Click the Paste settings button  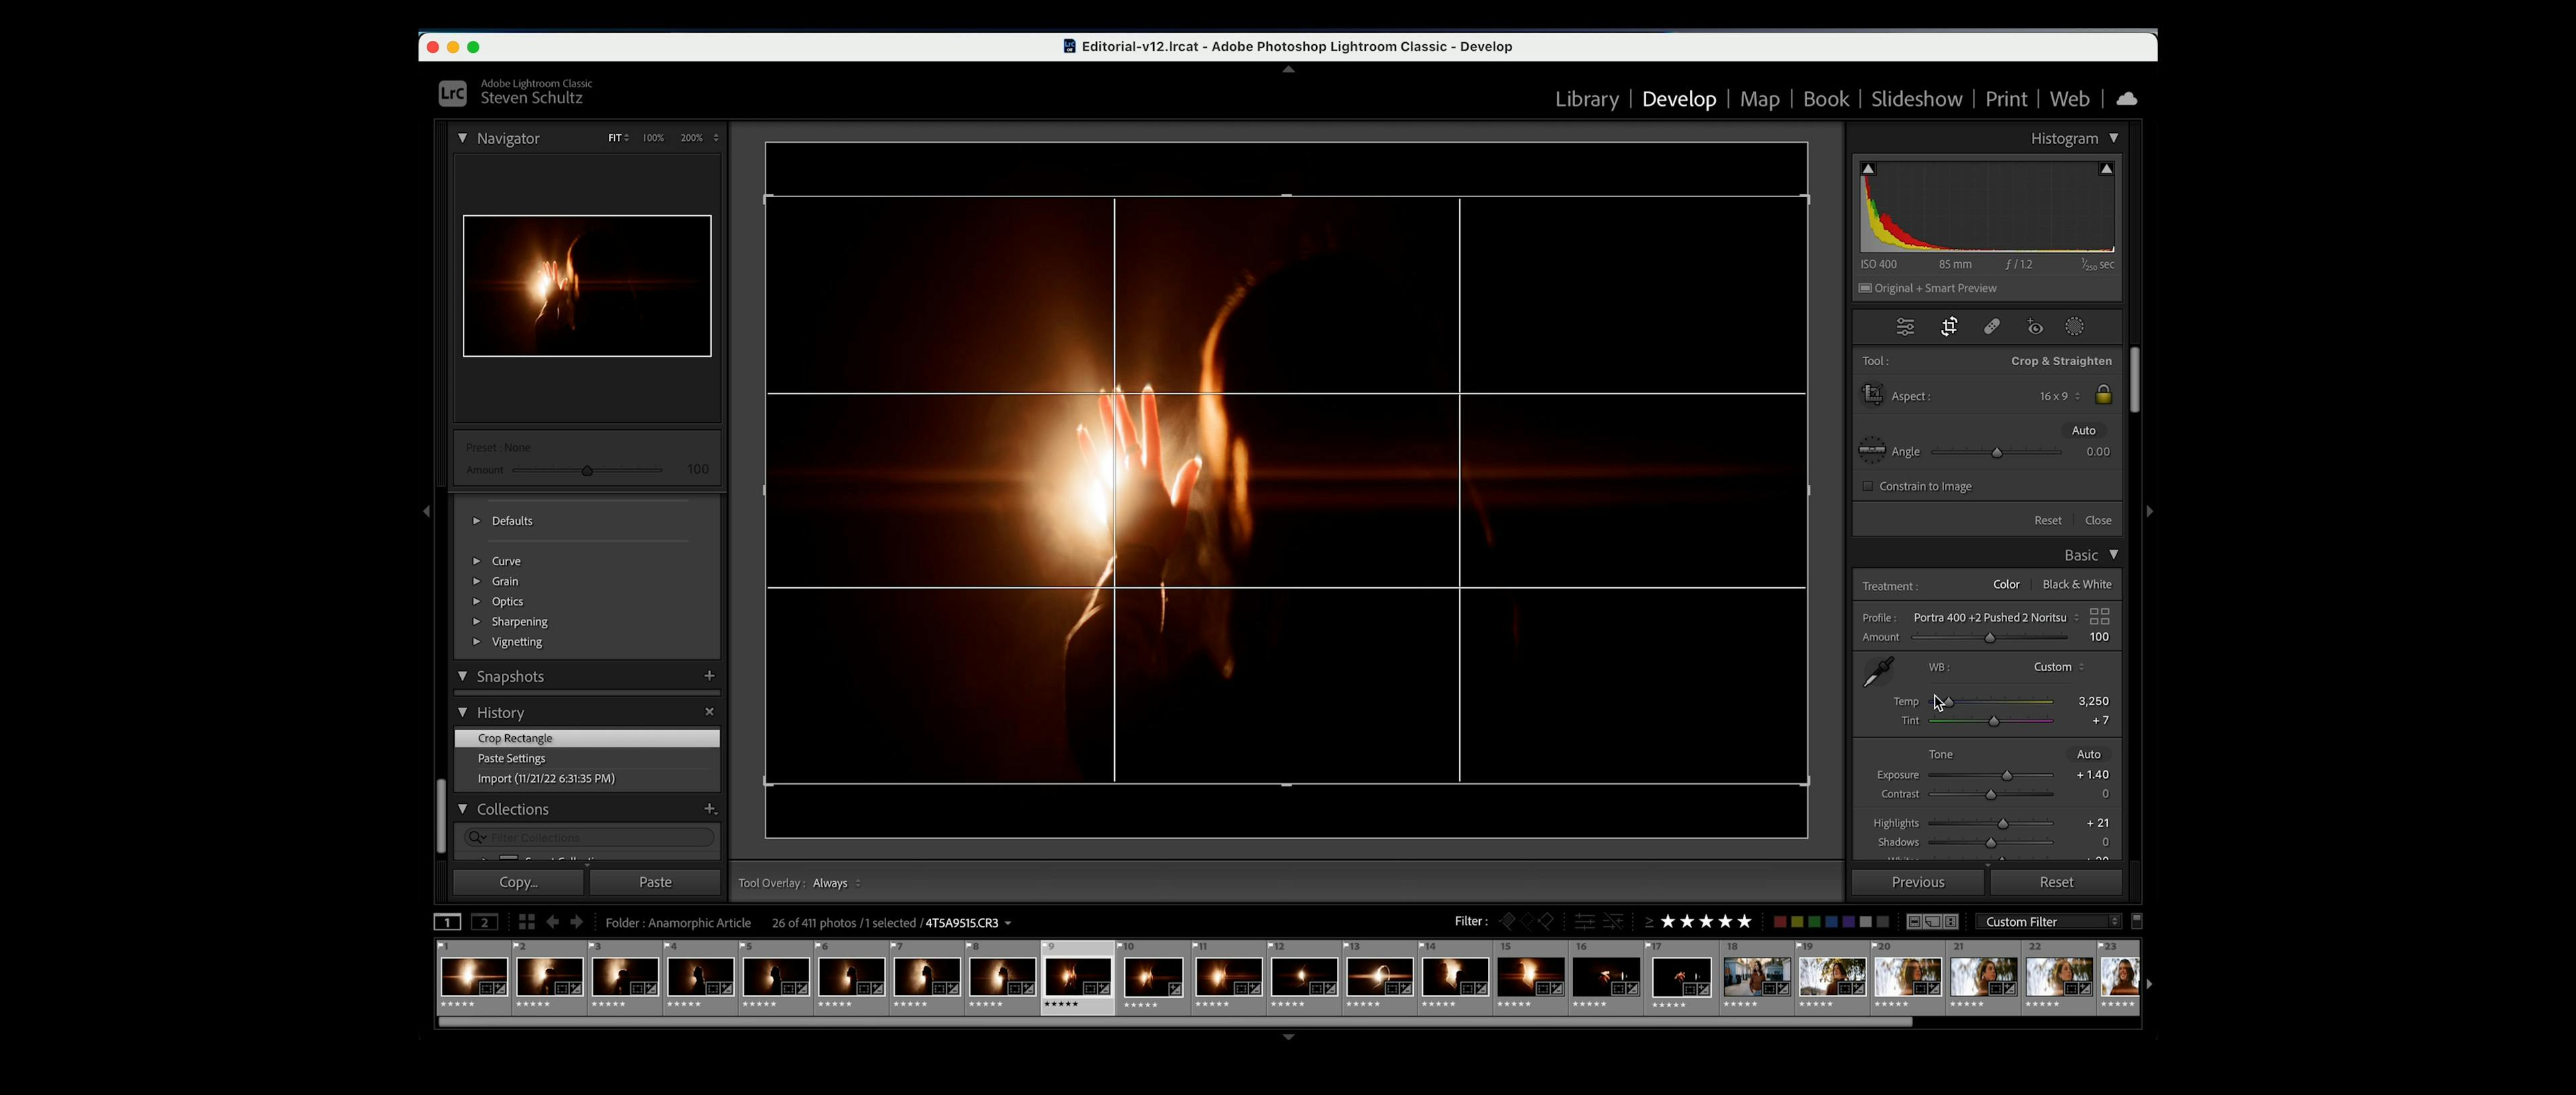655,882
